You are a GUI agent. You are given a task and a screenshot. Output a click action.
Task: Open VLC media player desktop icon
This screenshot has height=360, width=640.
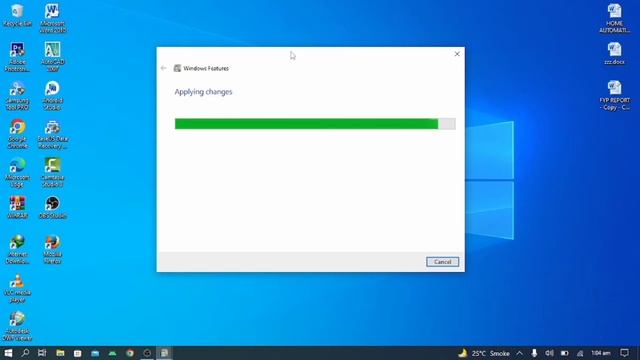pos(18,288)
